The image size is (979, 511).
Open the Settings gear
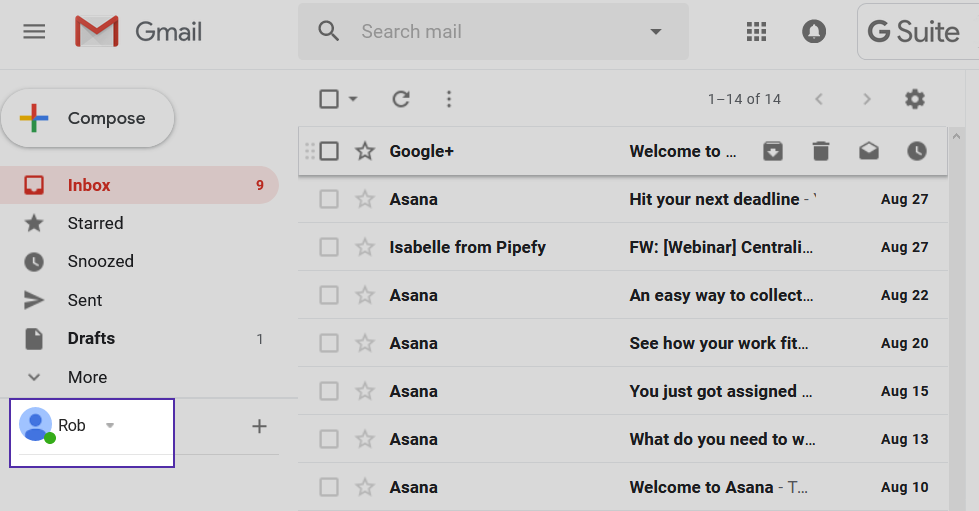(915, 99)
